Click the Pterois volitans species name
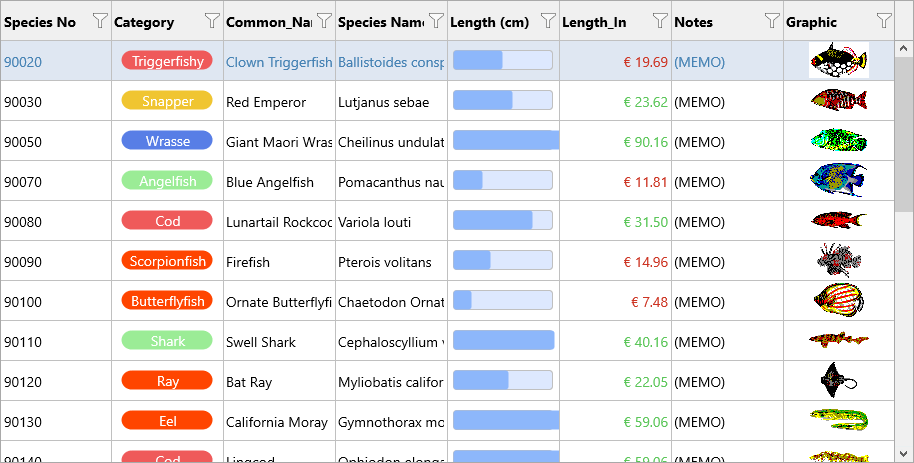The width and height of the screenshot is (914, 463). (385, 262)
